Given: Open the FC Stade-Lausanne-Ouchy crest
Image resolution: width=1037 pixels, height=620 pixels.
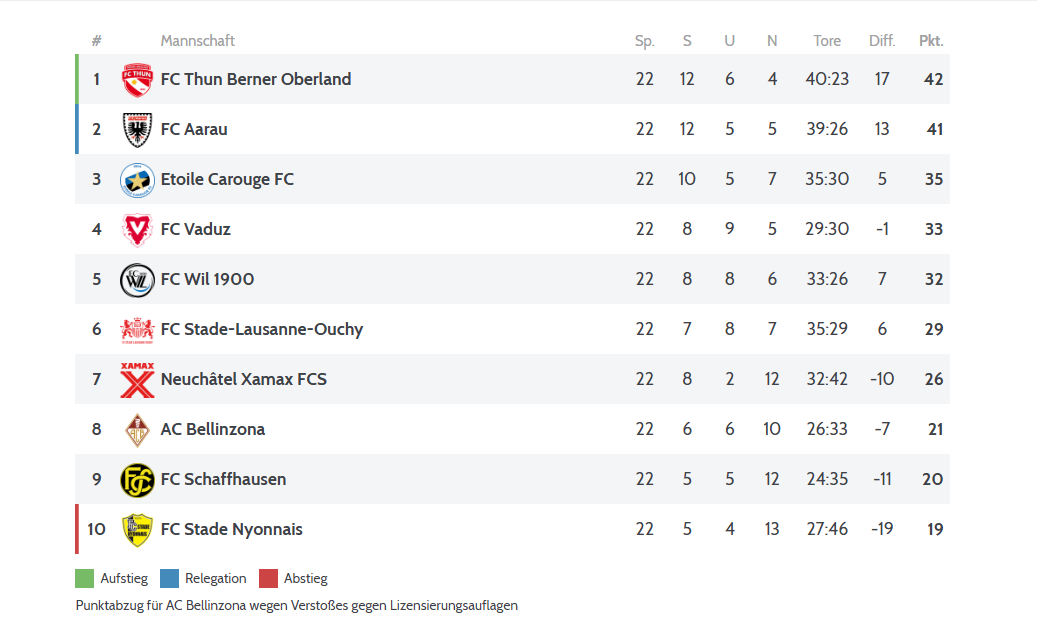Looking at the screenshot, I should 137,330.
